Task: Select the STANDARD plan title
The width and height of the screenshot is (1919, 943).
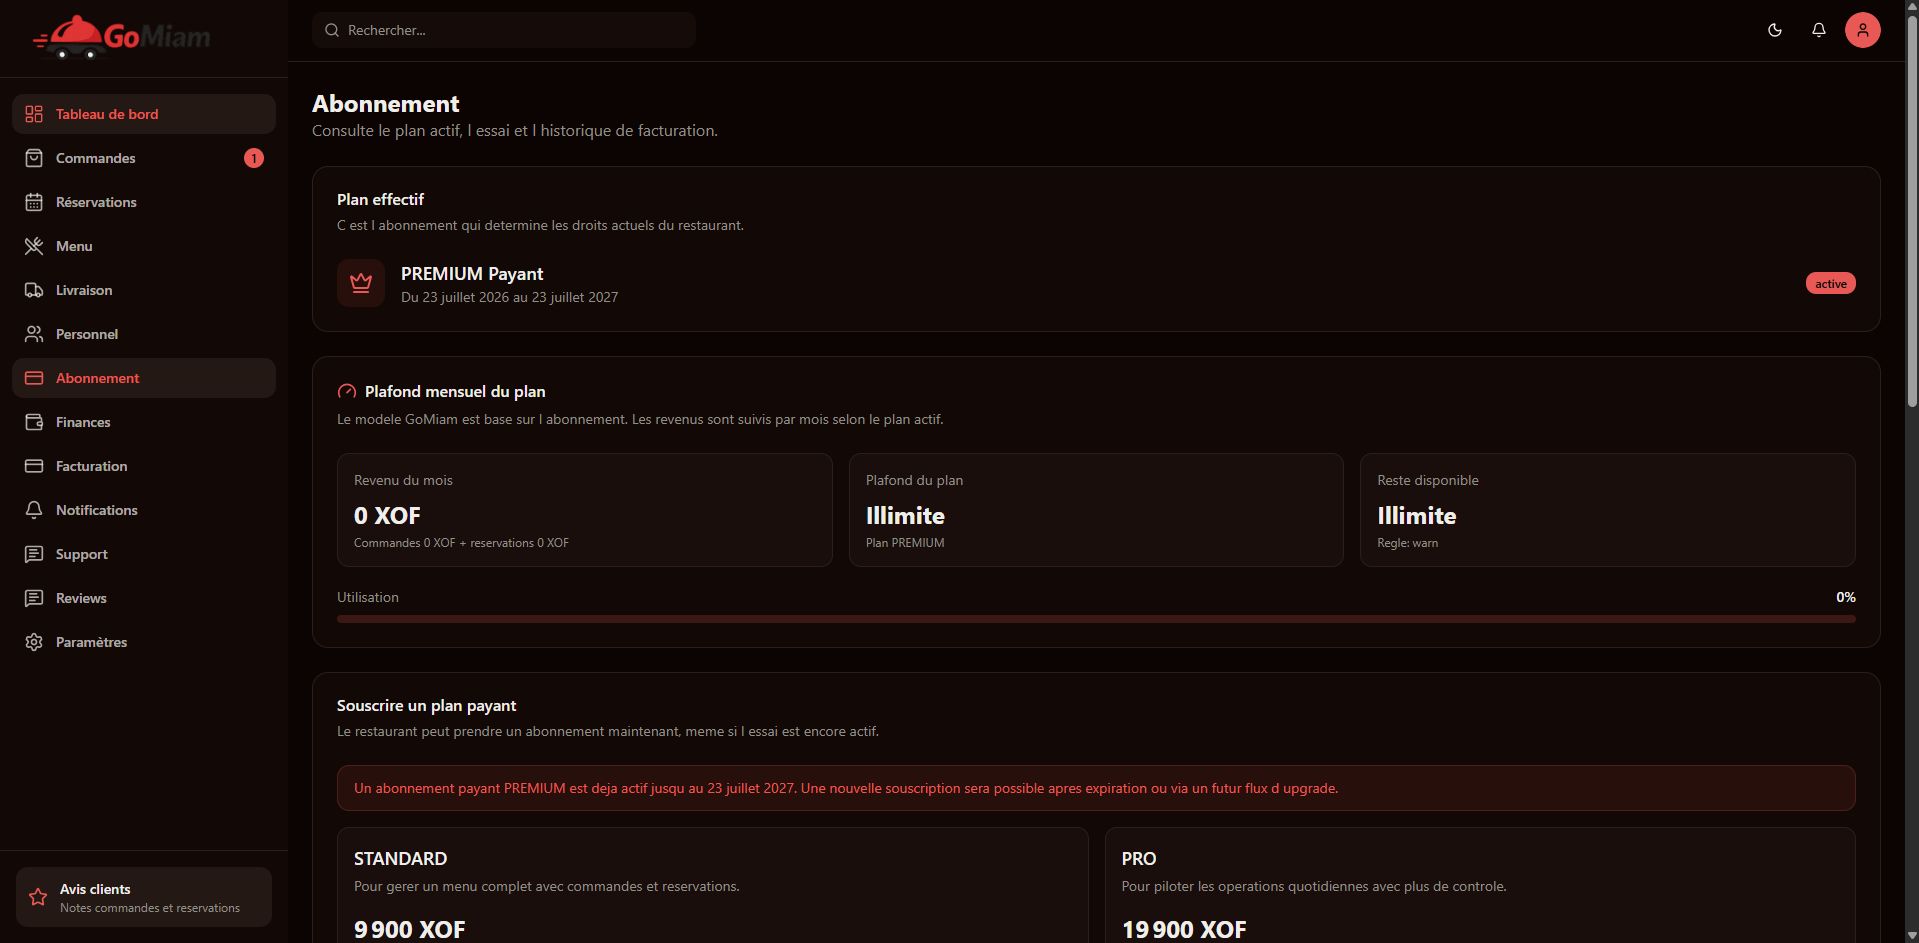Action: click(x=400, y=859)
